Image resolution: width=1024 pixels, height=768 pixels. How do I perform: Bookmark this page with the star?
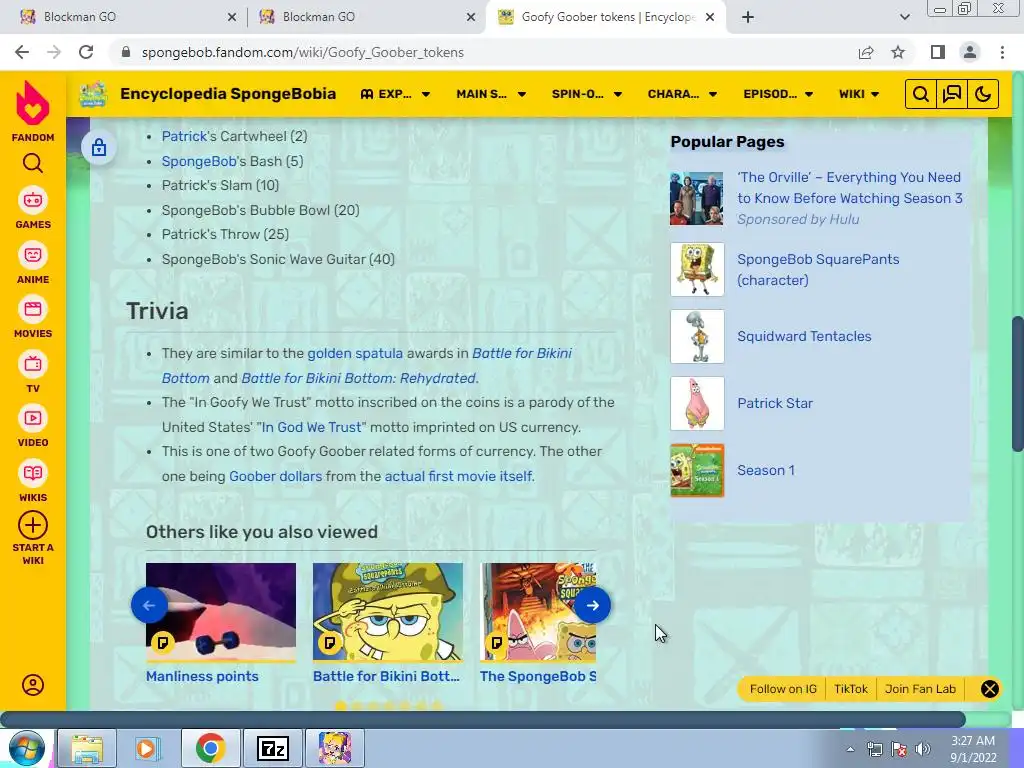tap(898, 52)
